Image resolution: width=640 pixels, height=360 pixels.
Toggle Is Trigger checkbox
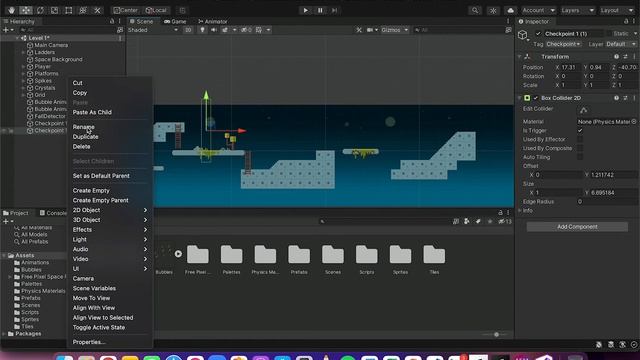[580, 131]
